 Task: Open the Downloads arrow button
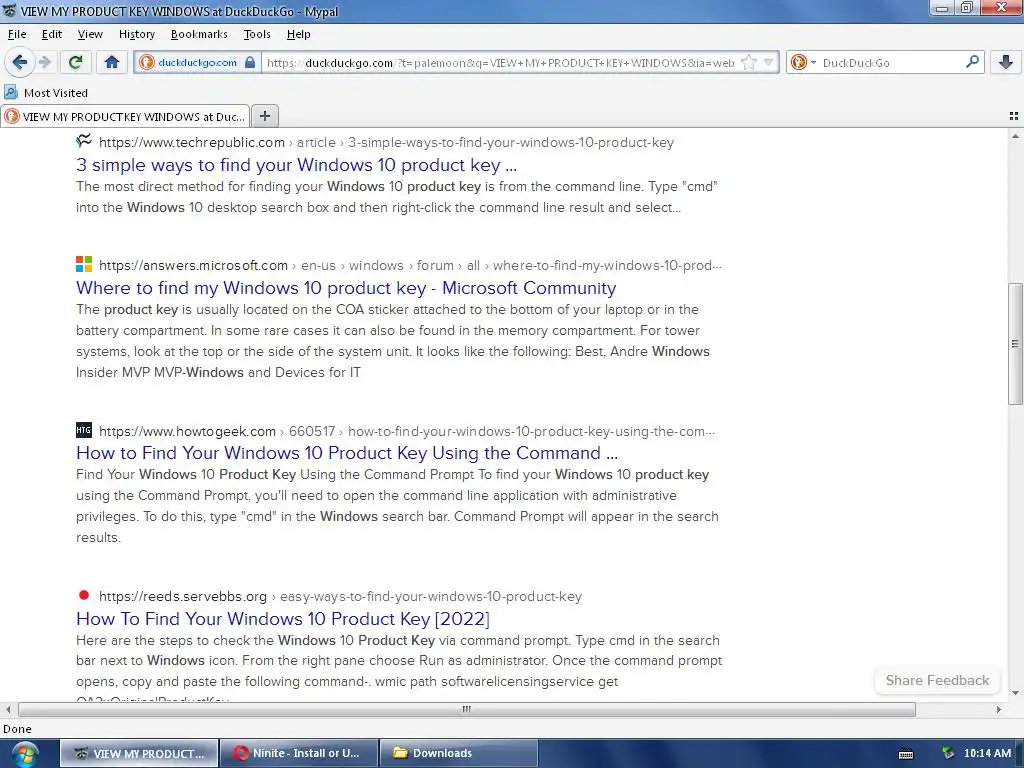click(x=1006, y=62)
